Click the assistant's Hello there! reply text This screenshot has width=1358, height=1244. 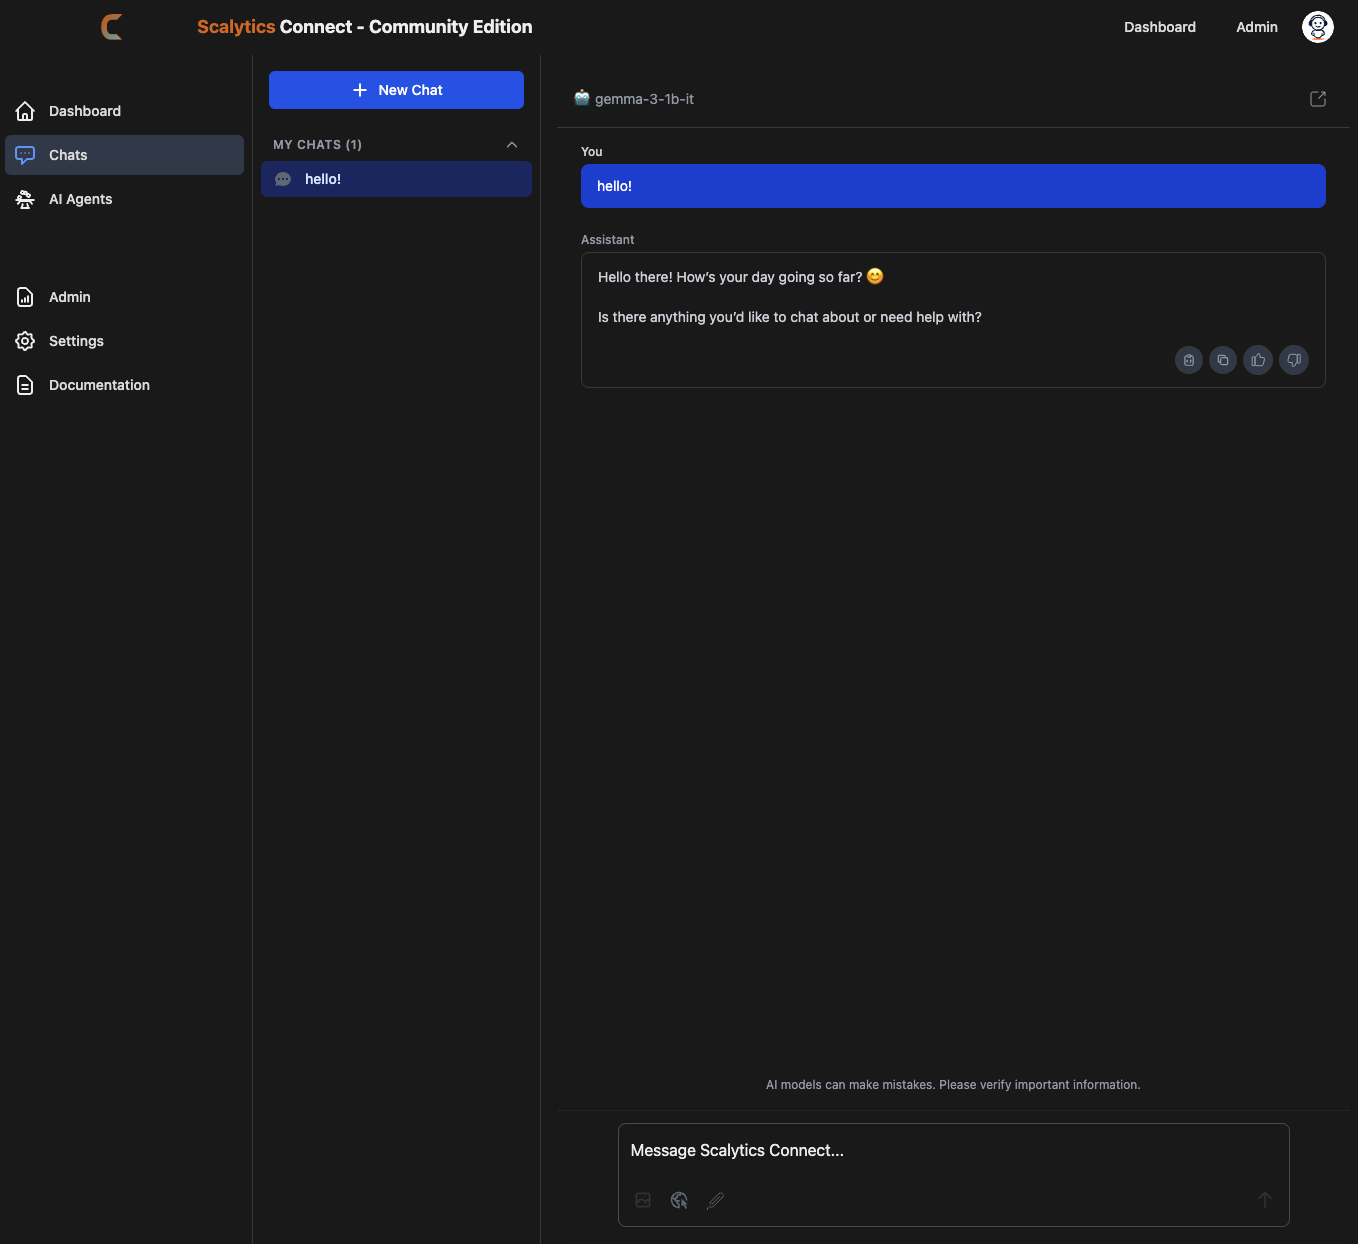click(740, 277)
